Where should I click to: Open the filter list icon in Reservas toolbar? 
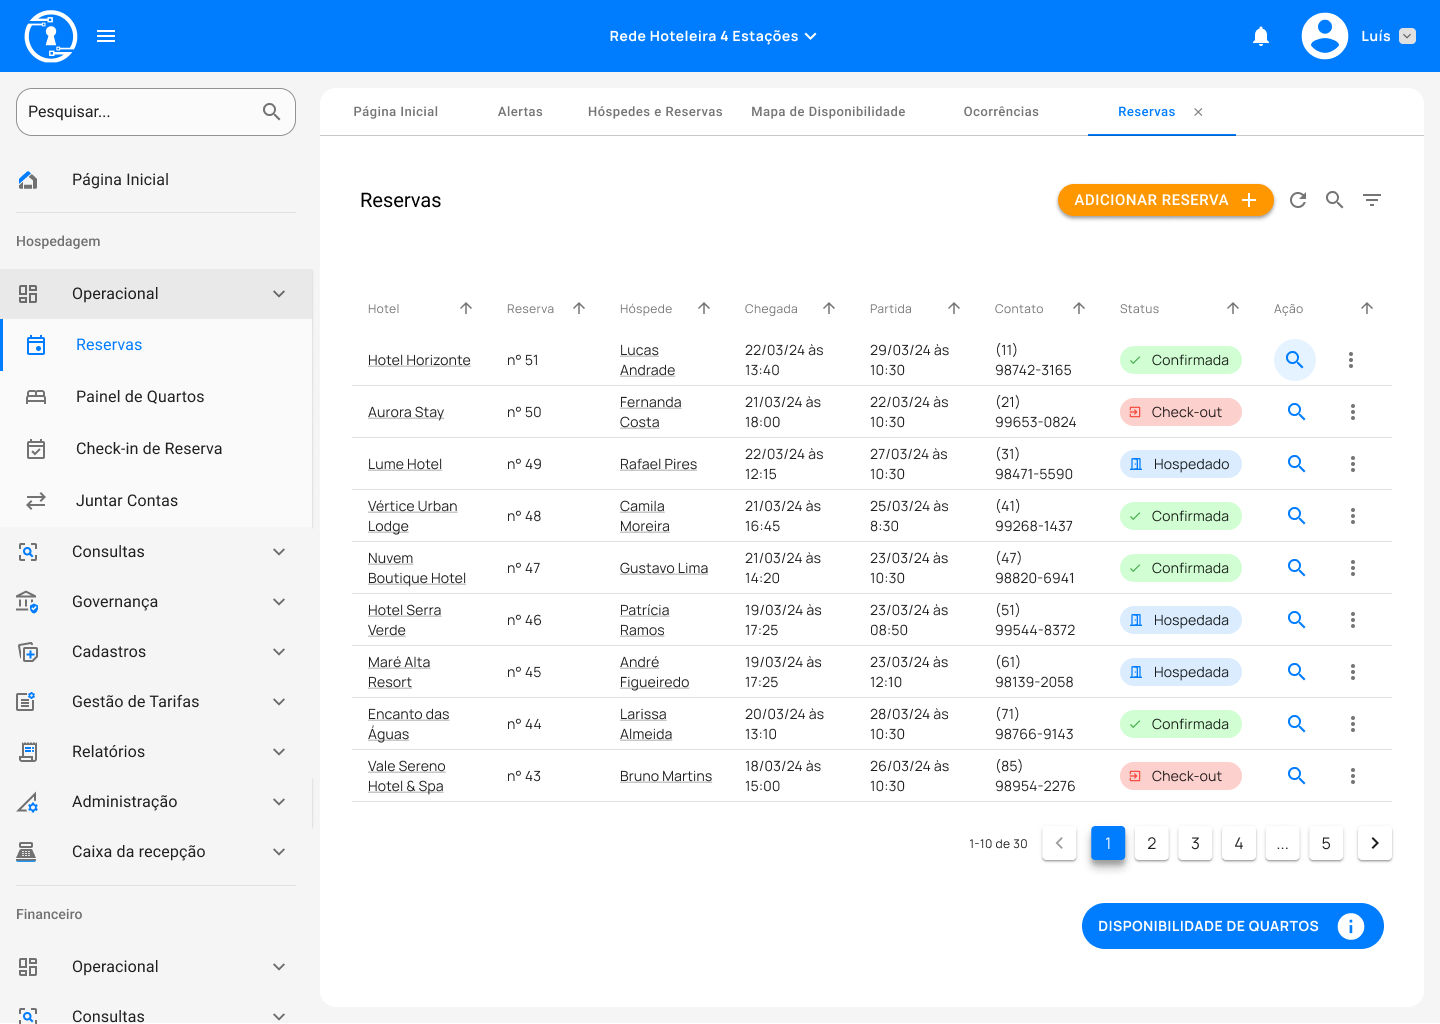coord(1372,200)
